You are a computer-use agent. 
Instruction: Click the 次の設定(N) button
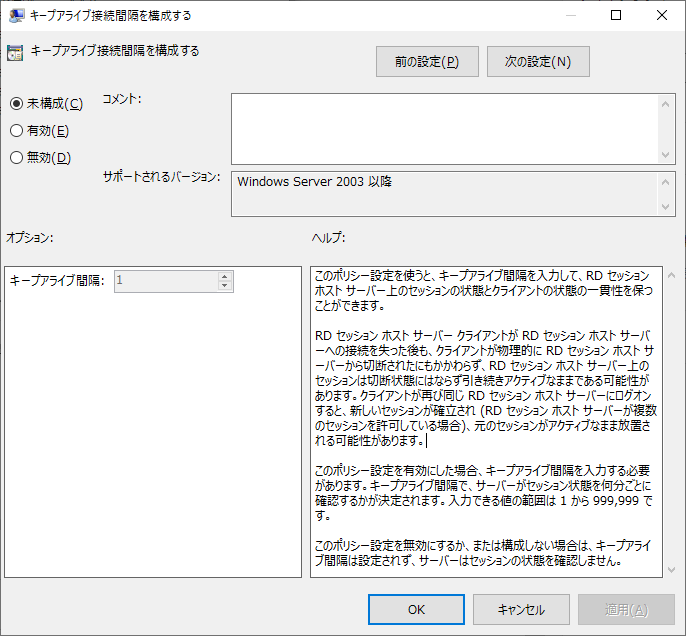(x=538, y=62)
